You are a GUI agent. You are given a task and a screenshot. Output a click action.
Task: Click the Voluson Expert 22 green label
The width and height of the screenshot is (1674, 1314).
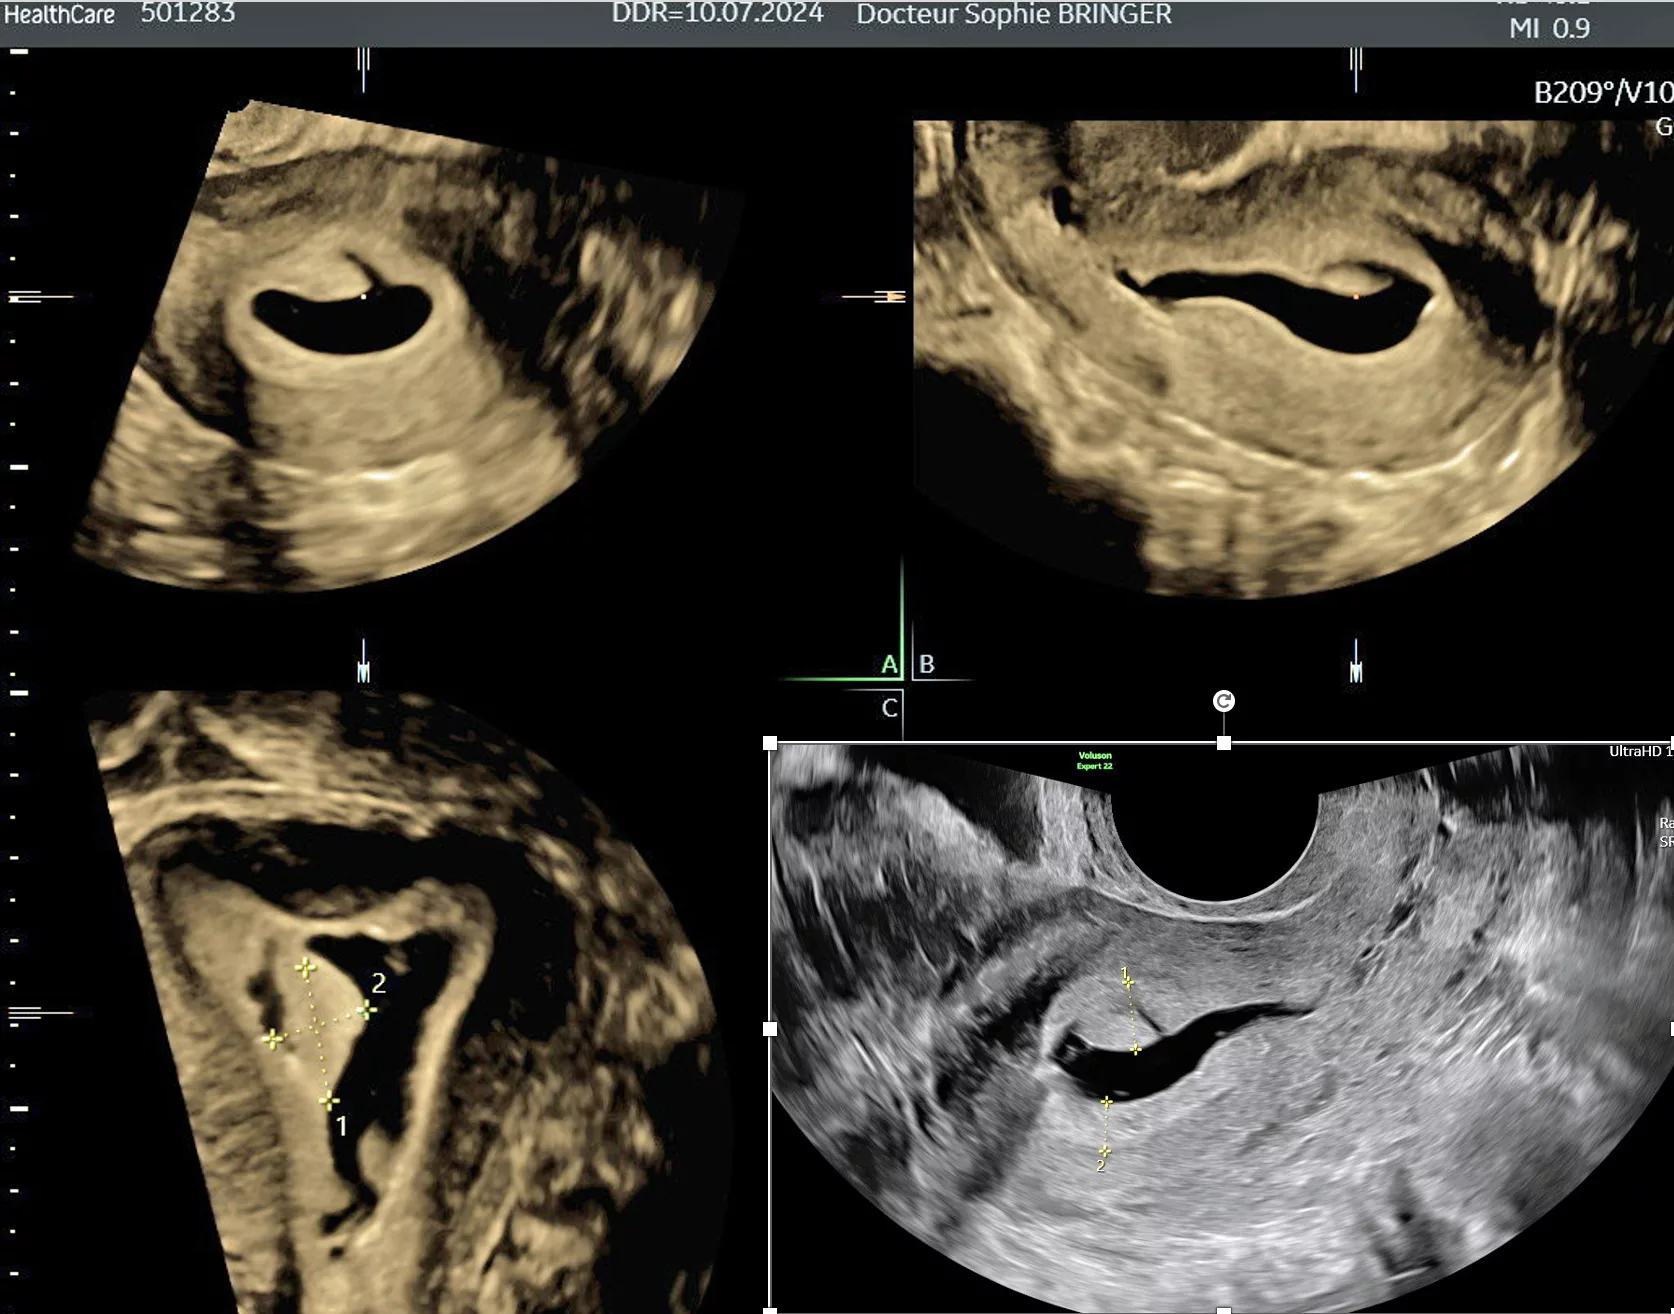(x=1095, y=761)
